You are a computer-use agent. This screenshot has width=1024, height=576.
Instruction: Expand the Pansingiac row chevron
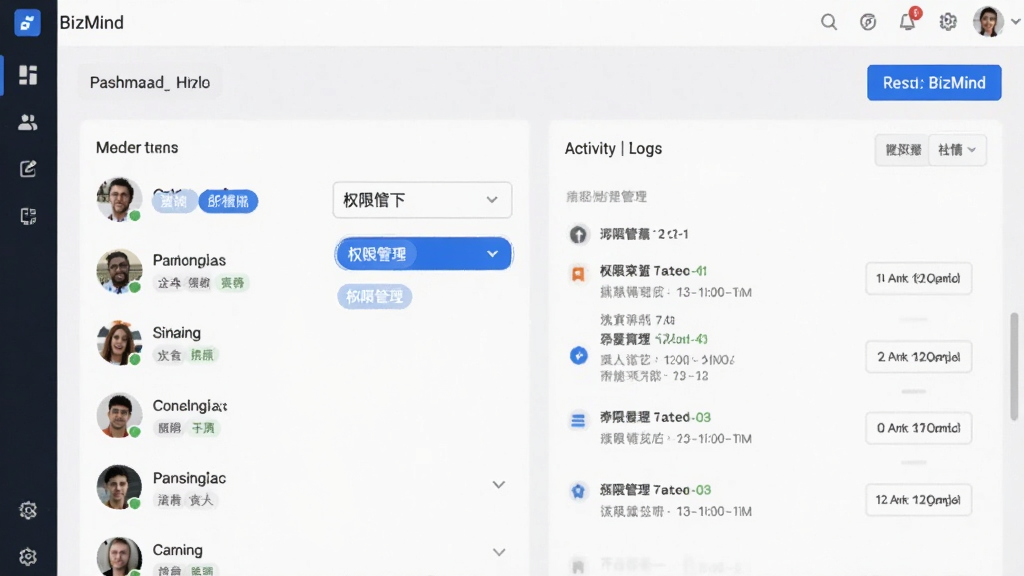499,485
